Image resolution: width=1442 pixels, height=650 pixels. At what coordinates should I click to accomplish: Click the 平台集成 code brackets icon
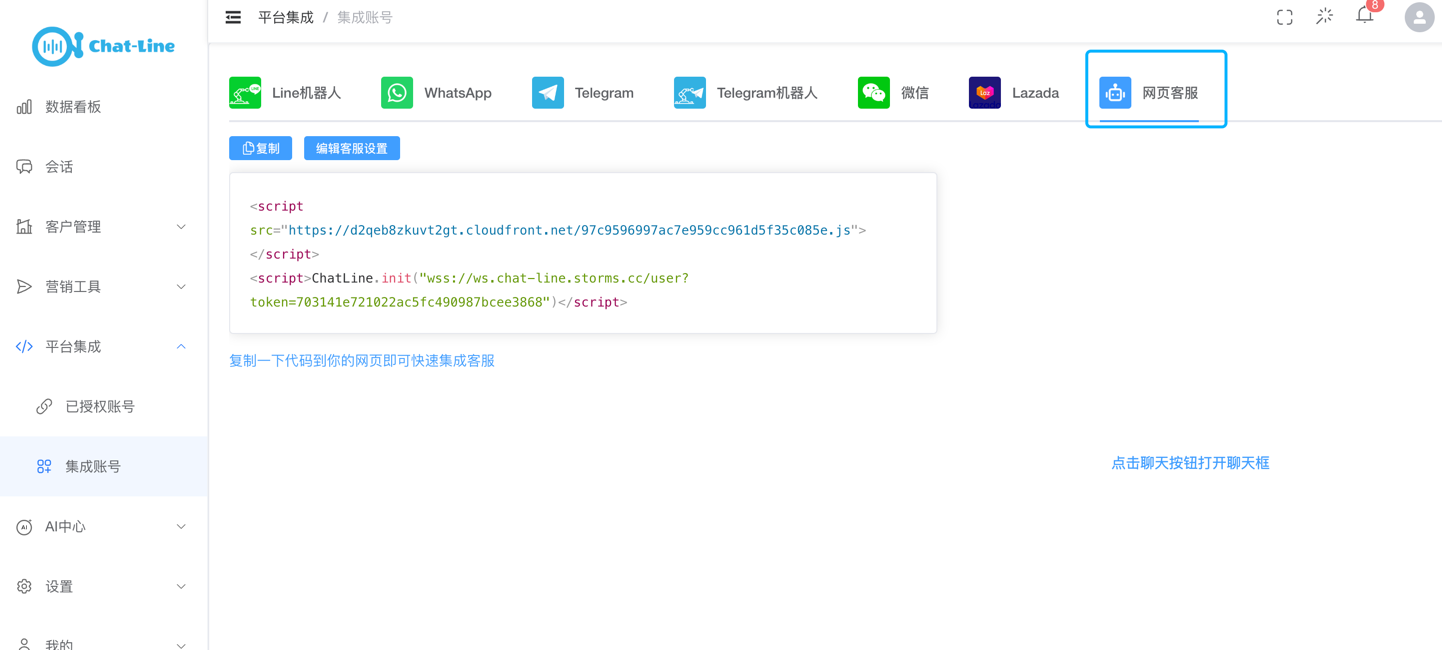24,347
